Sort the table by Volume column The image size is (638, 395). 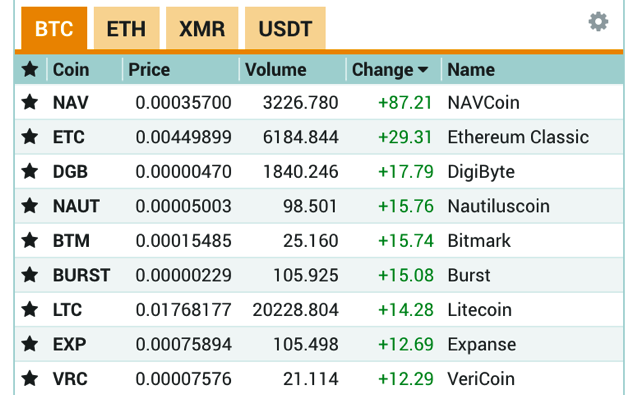click(275, 70)
